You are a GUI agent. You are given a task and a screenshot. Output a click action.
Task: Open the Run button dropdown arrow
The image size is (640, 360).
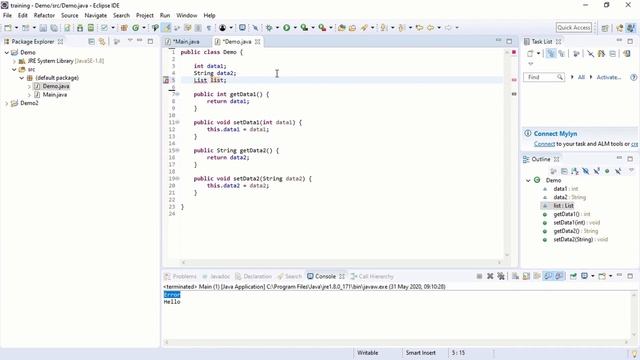click(x=295, y=28)
